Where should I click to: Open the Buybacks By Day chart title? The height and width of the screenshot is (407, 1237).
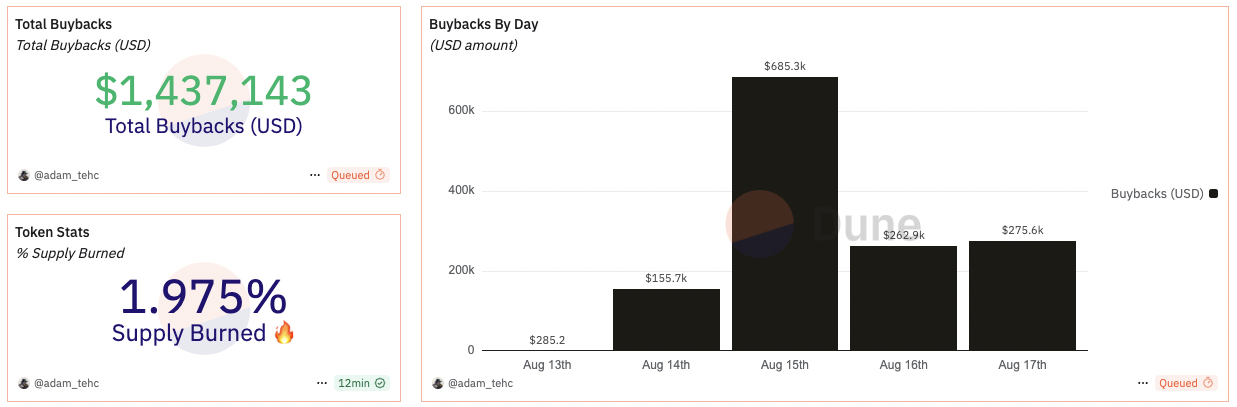(484, 24)
